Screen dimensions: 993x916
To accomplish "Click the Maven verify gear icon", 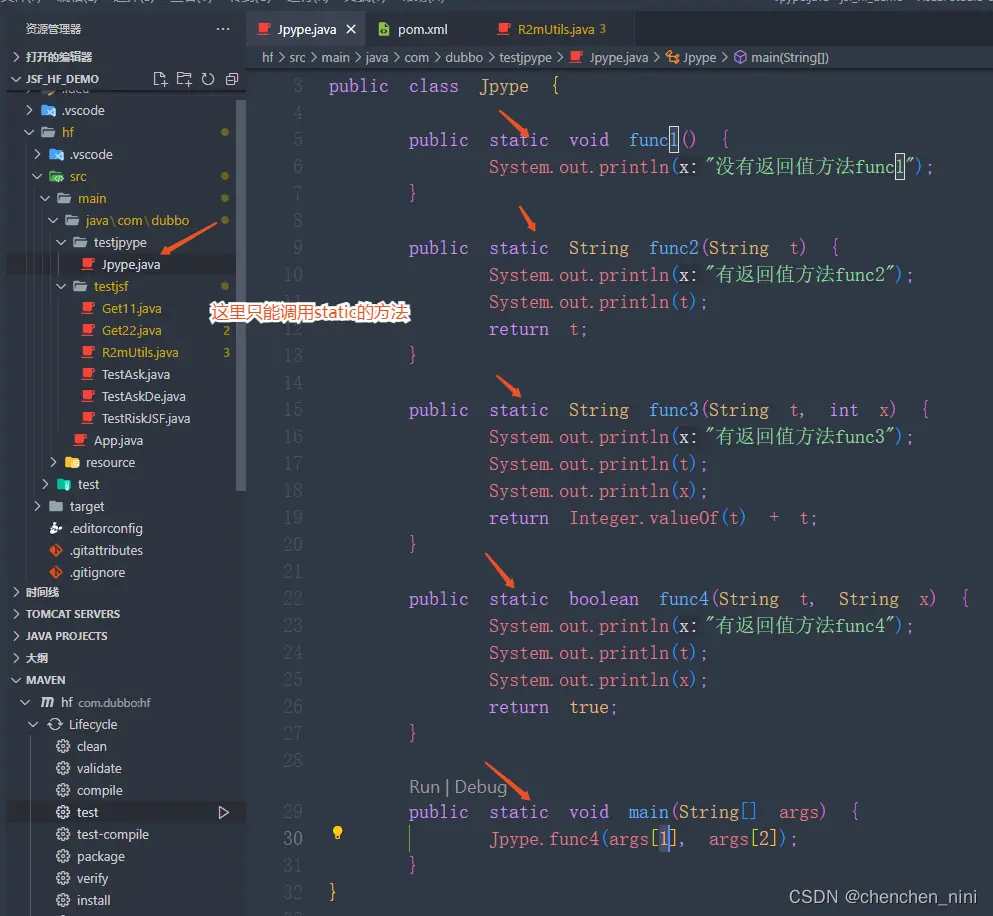I will pyautogui.click(x=63, y=879).
